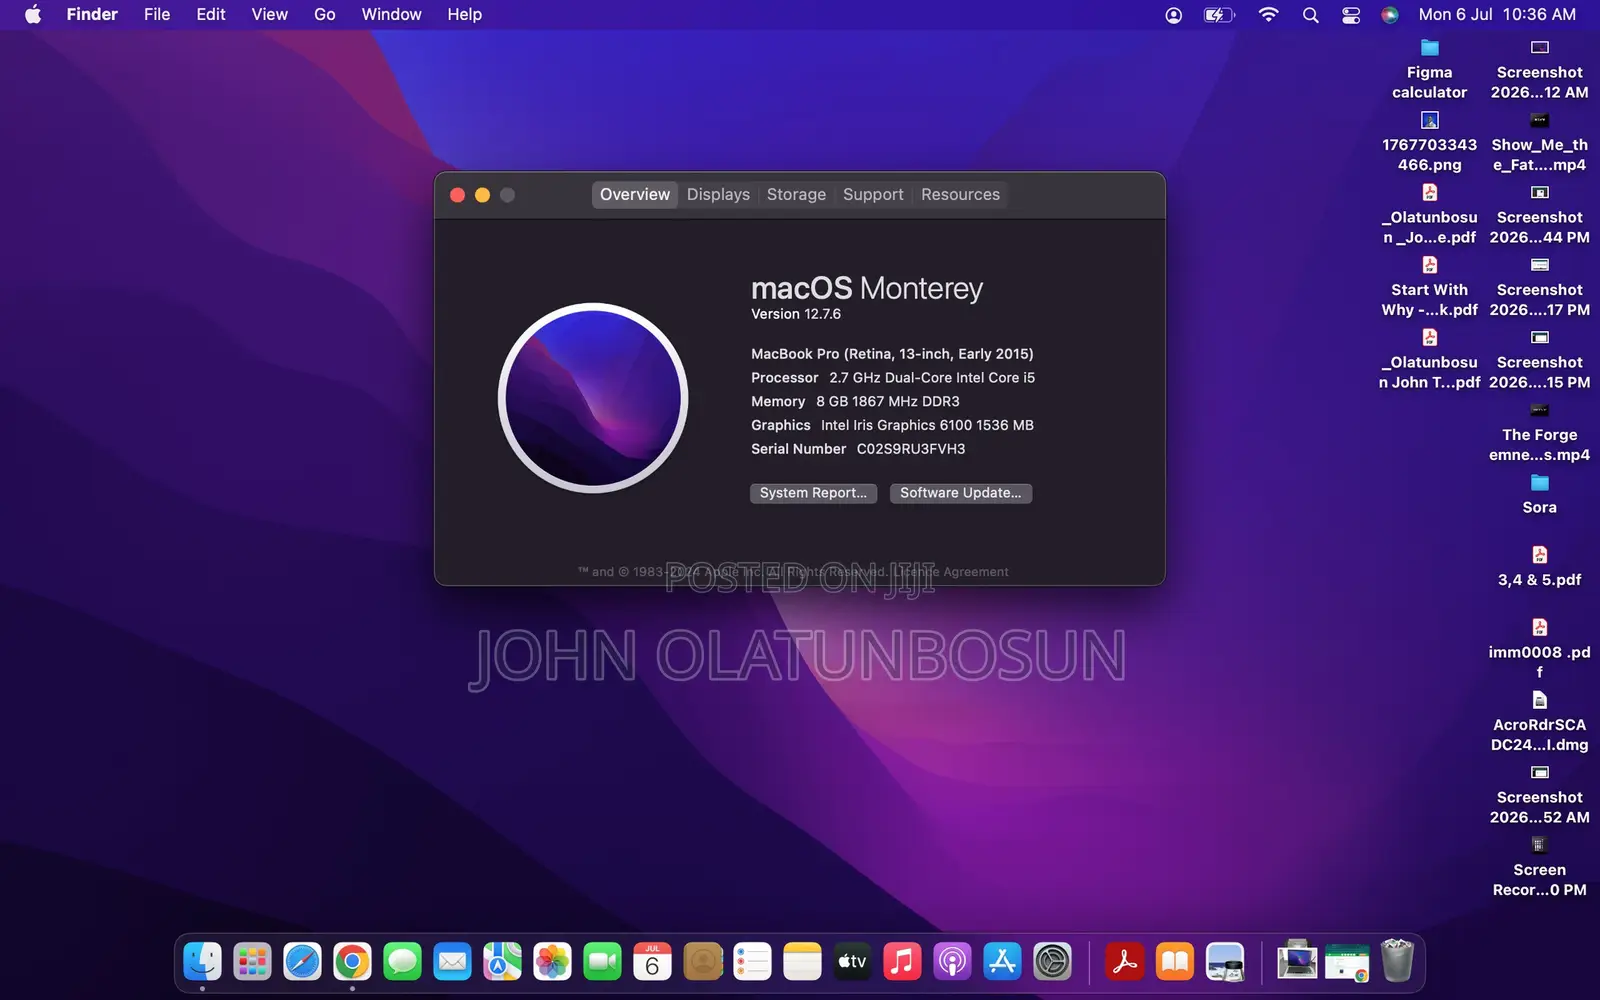This screenshot has height=1000, width=1600.
Task: Launch FaceTime from the dock
Action: 603,962
